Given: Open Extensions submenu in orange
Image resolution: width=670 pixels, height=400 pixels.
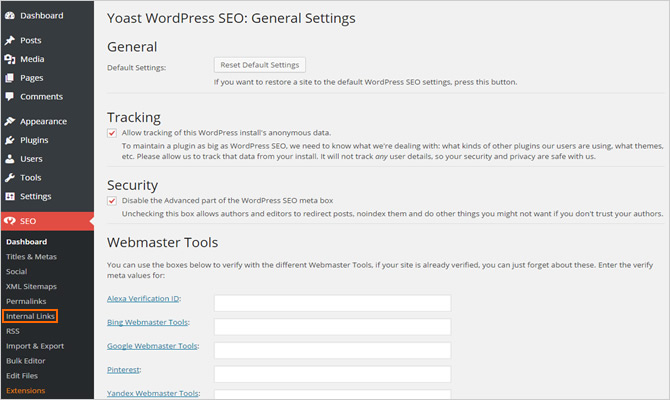Looking at the screenshot, I should 26,391.
